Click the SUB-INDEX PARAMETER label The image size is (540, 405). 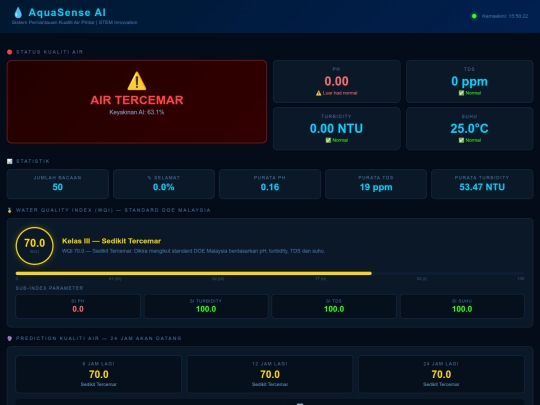point(50,288)
